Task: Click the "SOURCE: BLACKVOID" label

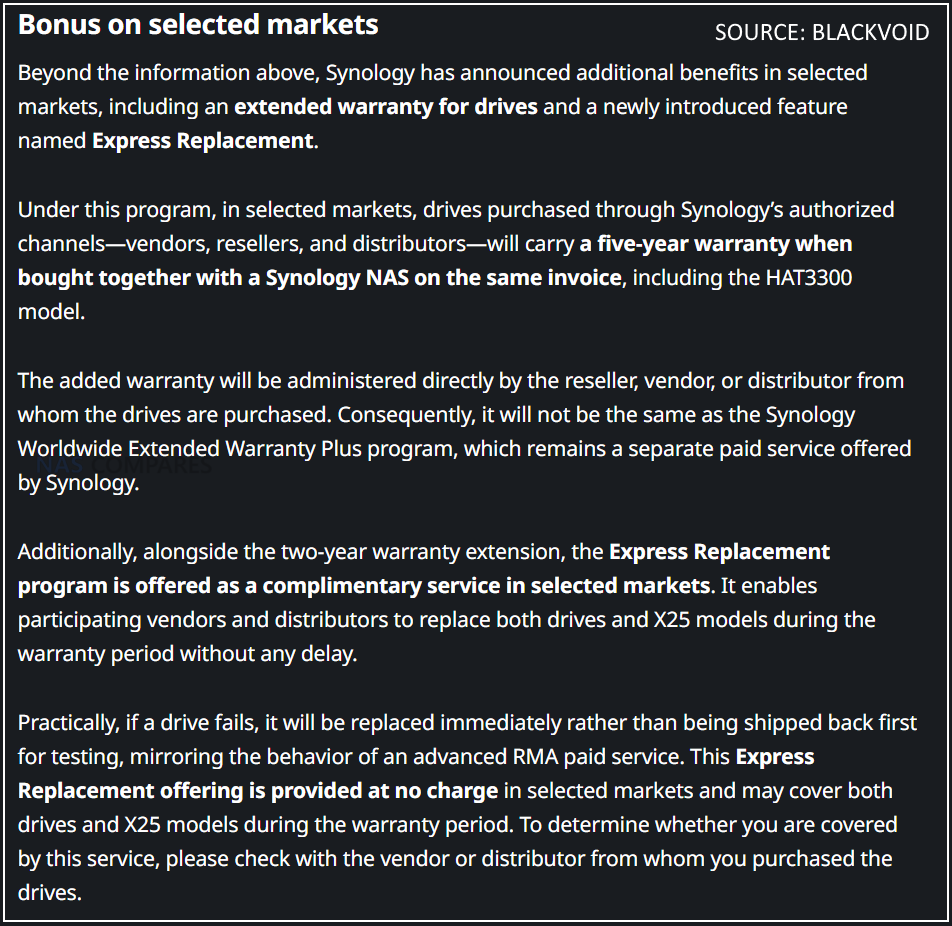Action: tap(821, 32)
